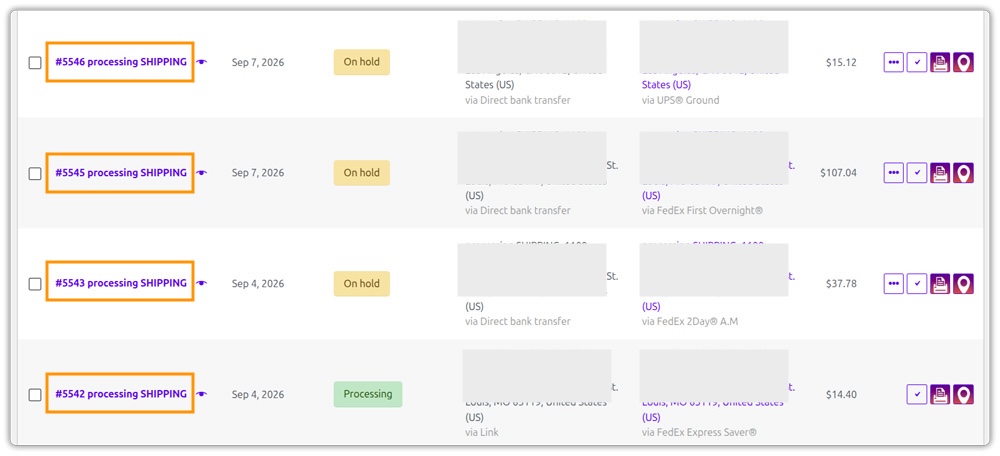This screenshot has width=1000, height=456.
Task: Click the On hold status of order #5543
Action: tap(362, 283)
